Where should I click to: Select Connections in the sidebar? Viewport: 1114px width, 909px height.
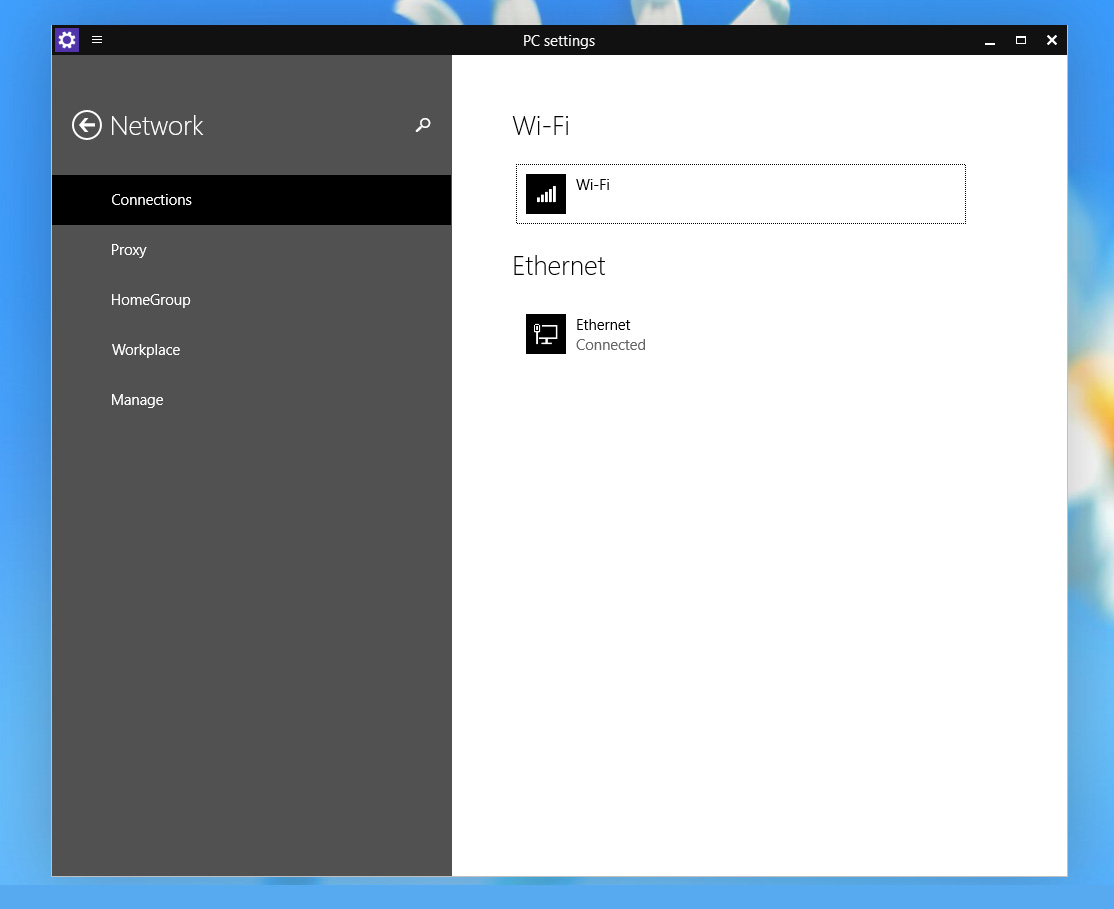(151, 200)
